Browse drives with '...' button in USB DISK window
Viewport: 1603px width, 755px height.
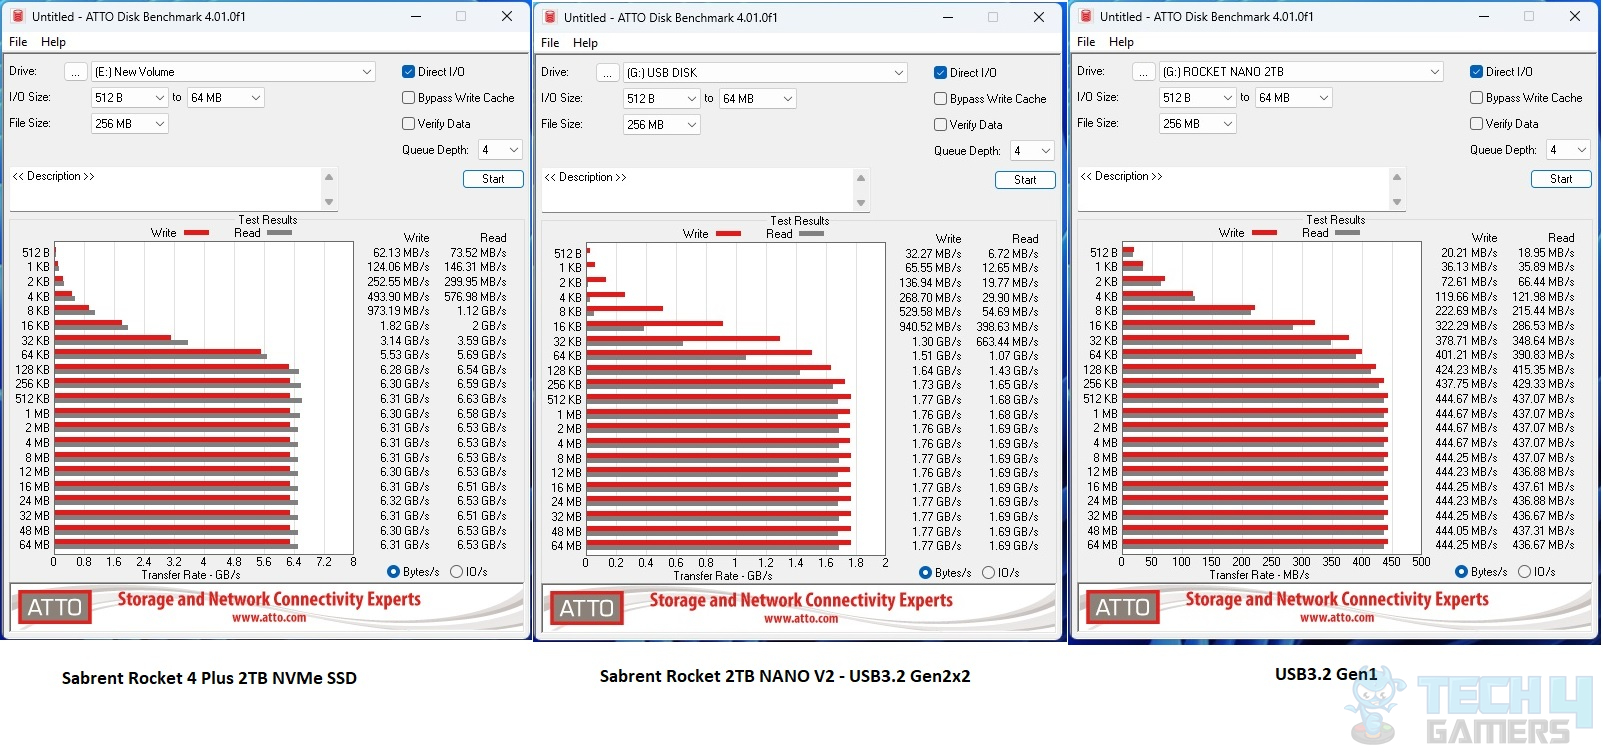[x=608, y=73]
